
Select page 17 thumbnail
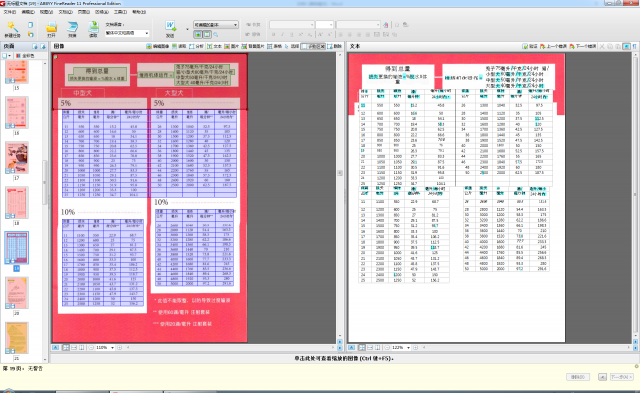tap(17, 158)
